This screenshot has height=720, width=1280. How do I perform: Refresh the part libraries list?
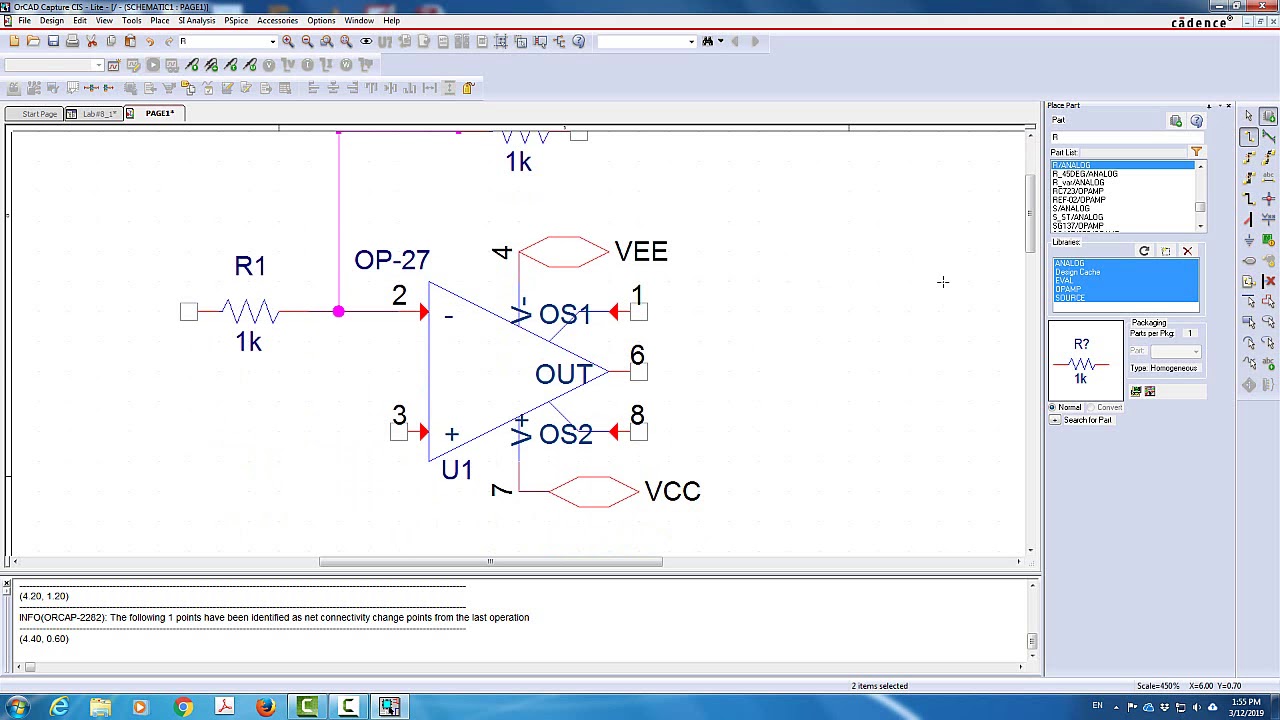(1144, 251)
